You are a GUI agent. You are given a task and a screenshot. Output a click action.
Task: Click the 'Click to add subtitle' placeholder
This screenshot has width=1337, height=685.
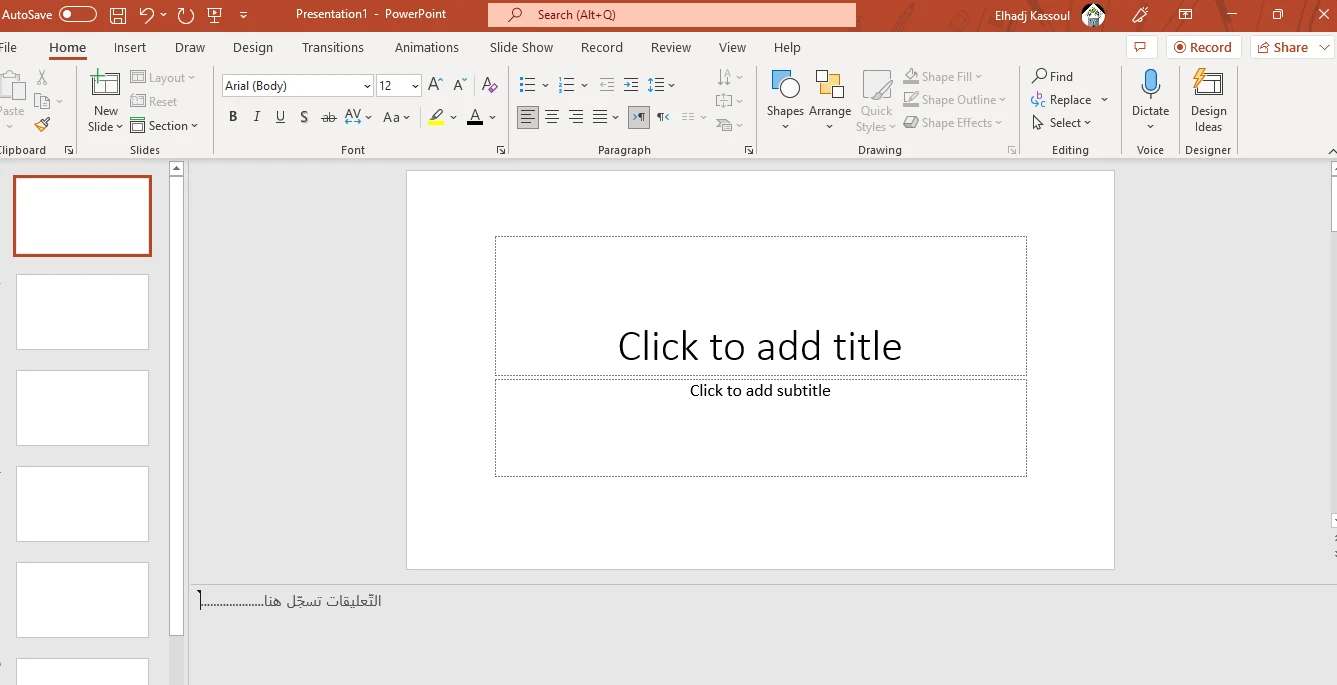[760, 428]
